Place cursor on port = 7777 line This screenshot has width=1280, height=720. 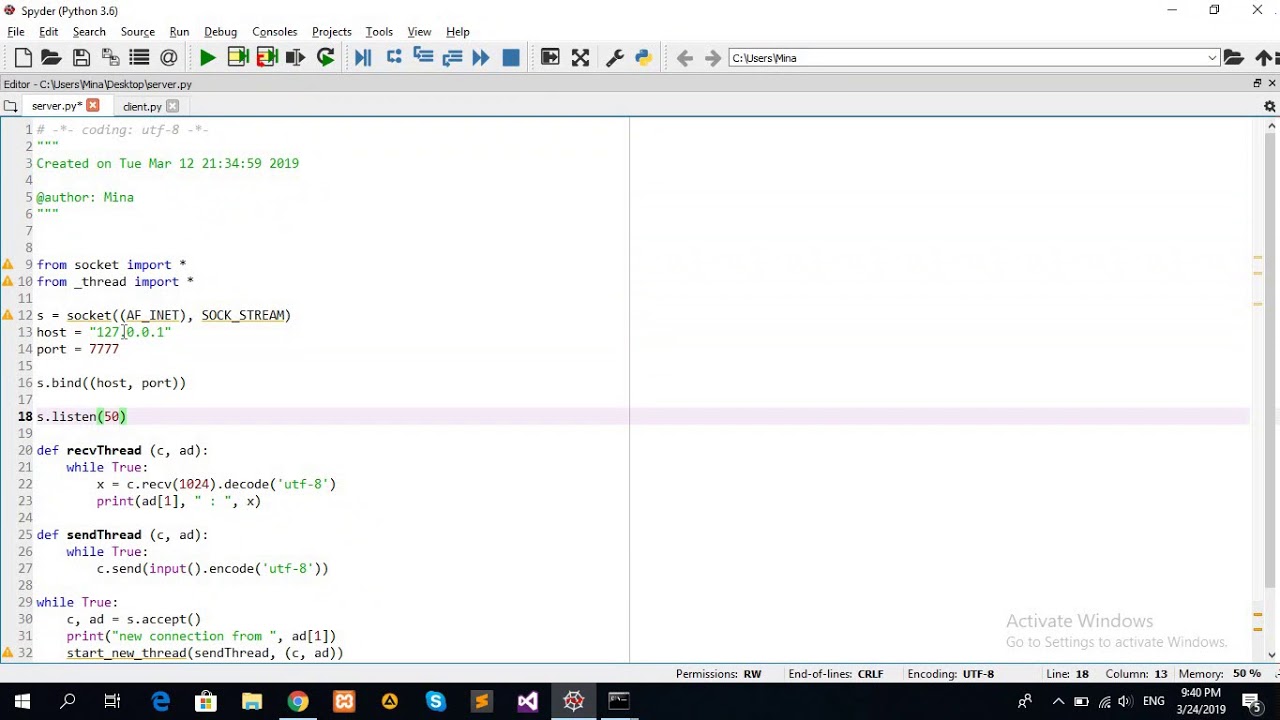pos(78,349)
